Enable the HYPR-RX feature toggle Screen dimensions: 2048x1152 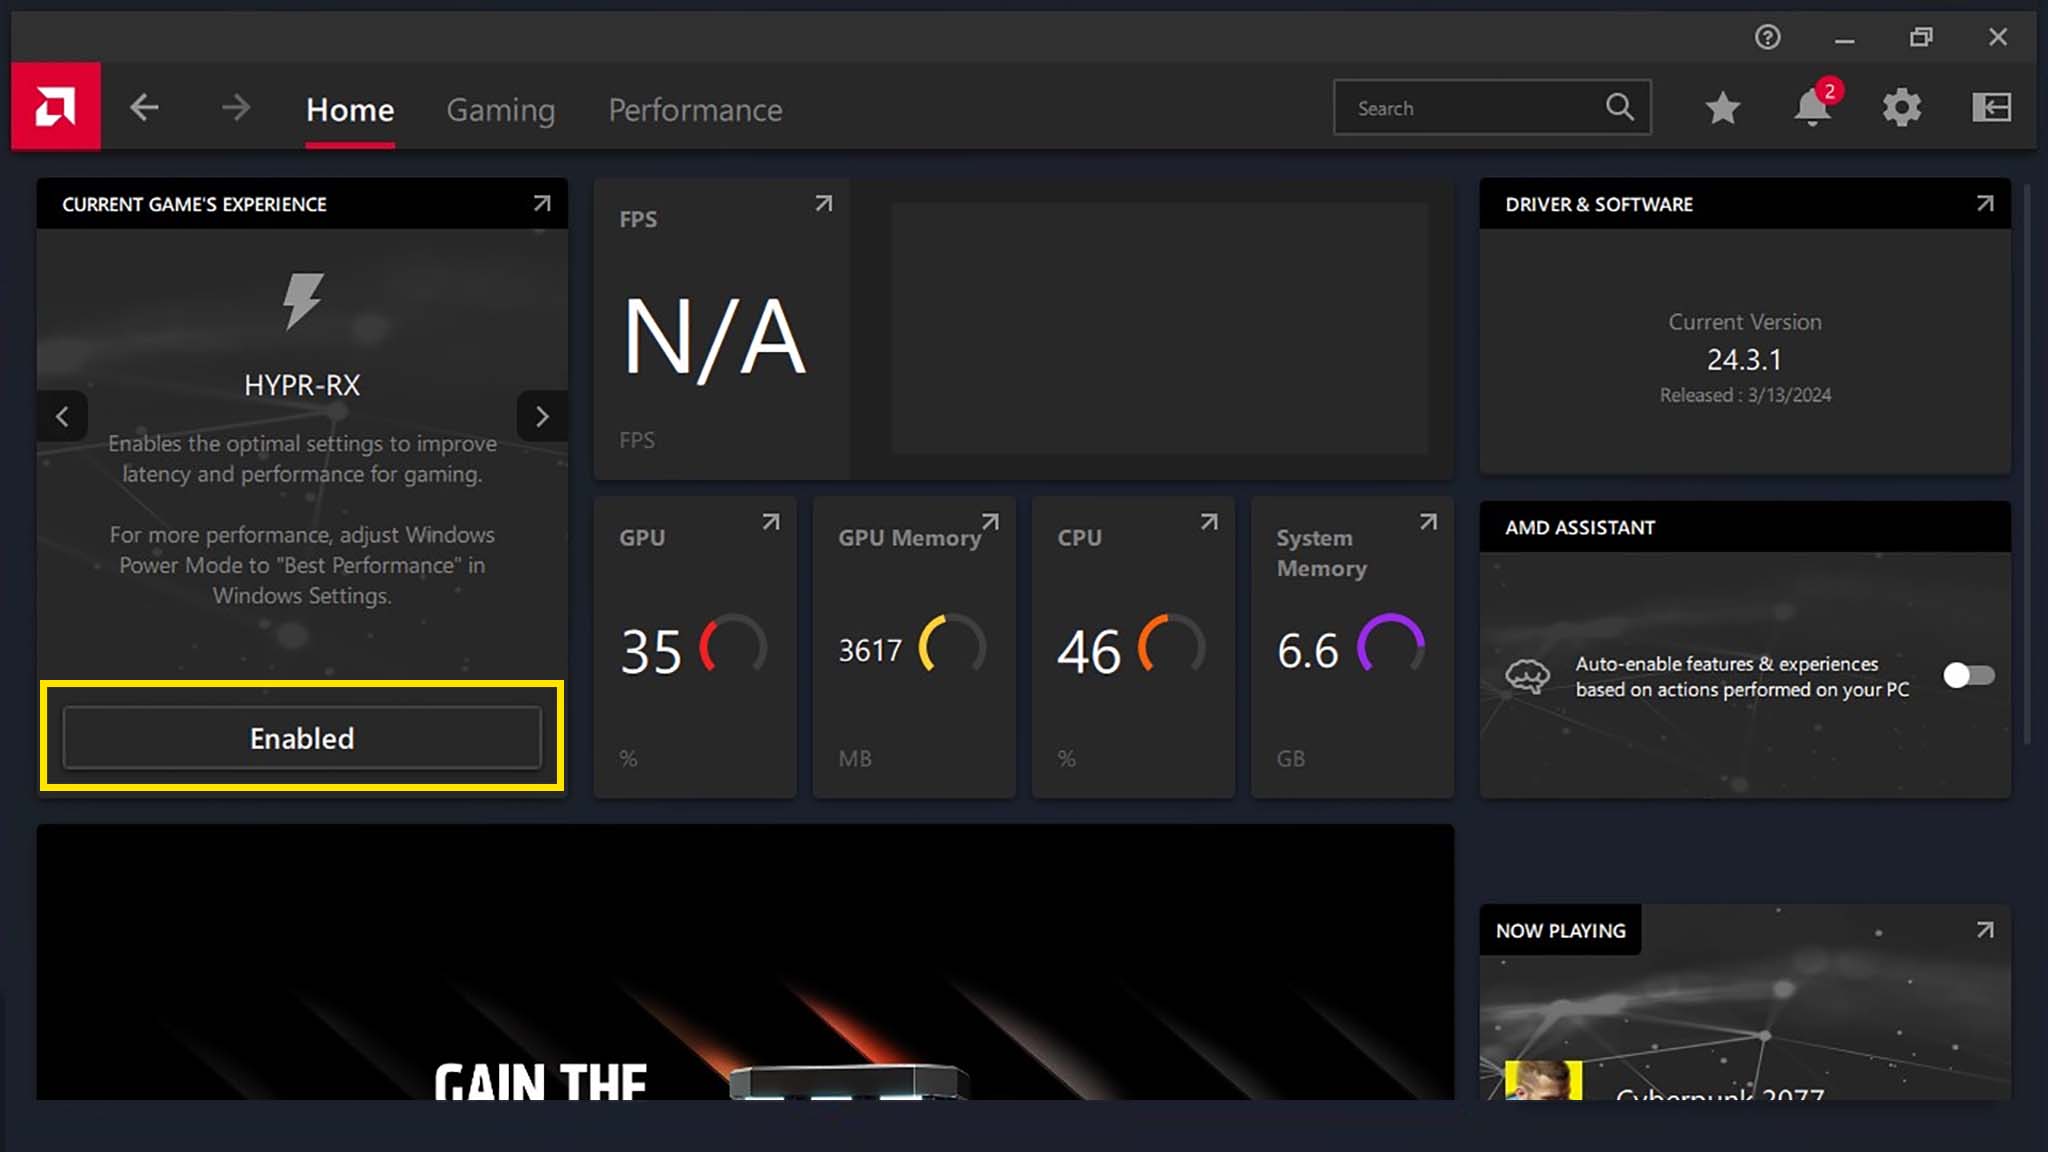tap(301, 738)
